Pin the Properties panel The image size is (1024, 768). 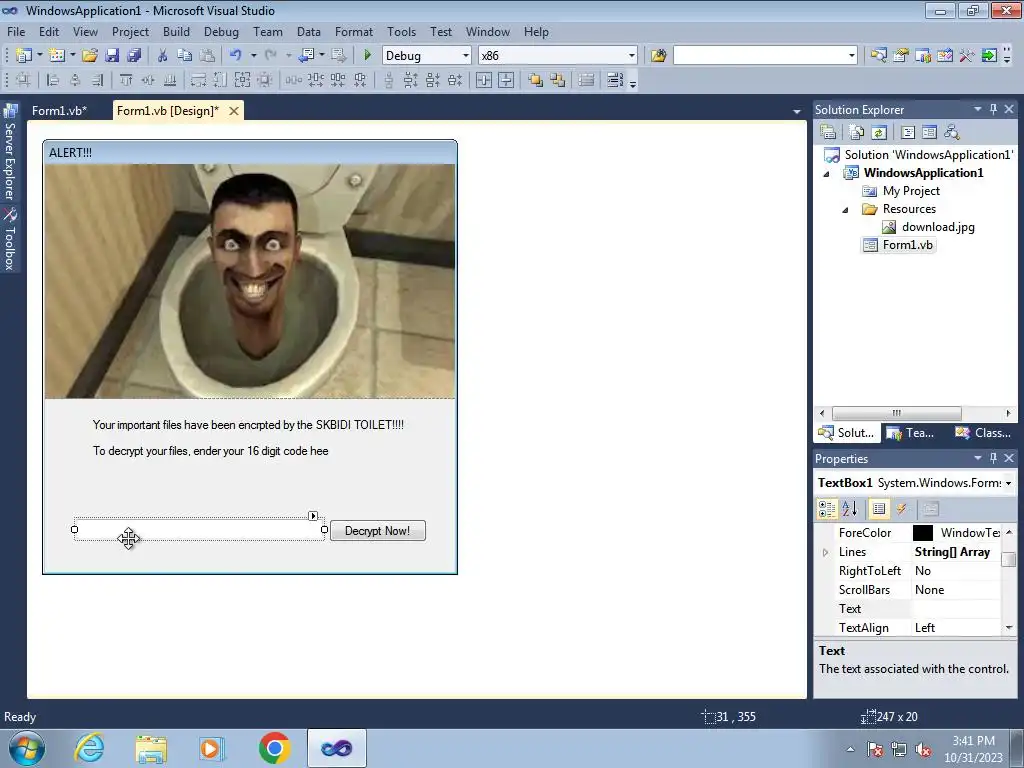(x=993, y=458)
